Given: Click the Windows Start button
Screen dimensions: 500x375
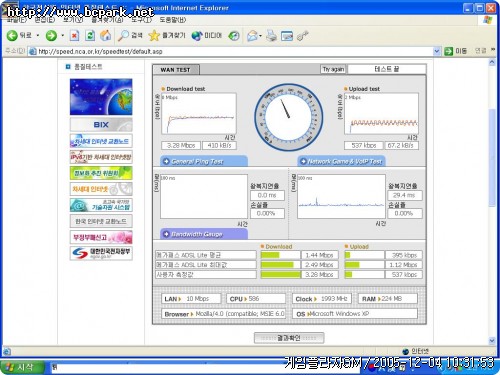Looking at the screenshot, I should tap(22, 367).
